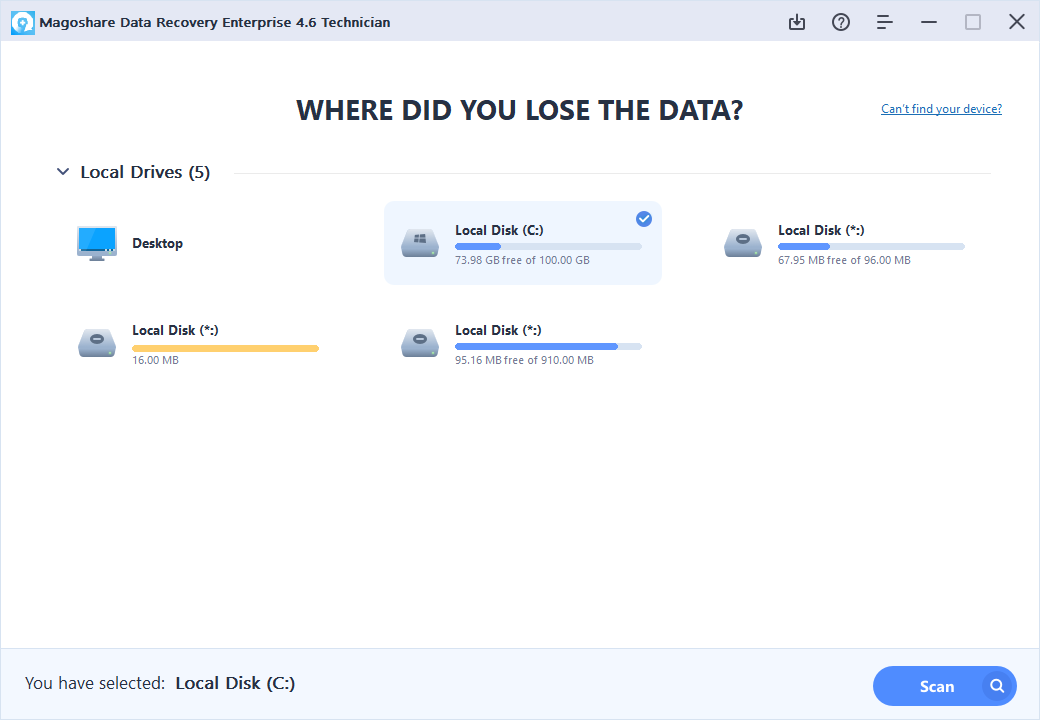Click the drive icon beside 95.16 MB free disk
The width and height of the screenshot is (1040, 720).
click(x=420, y=342)
